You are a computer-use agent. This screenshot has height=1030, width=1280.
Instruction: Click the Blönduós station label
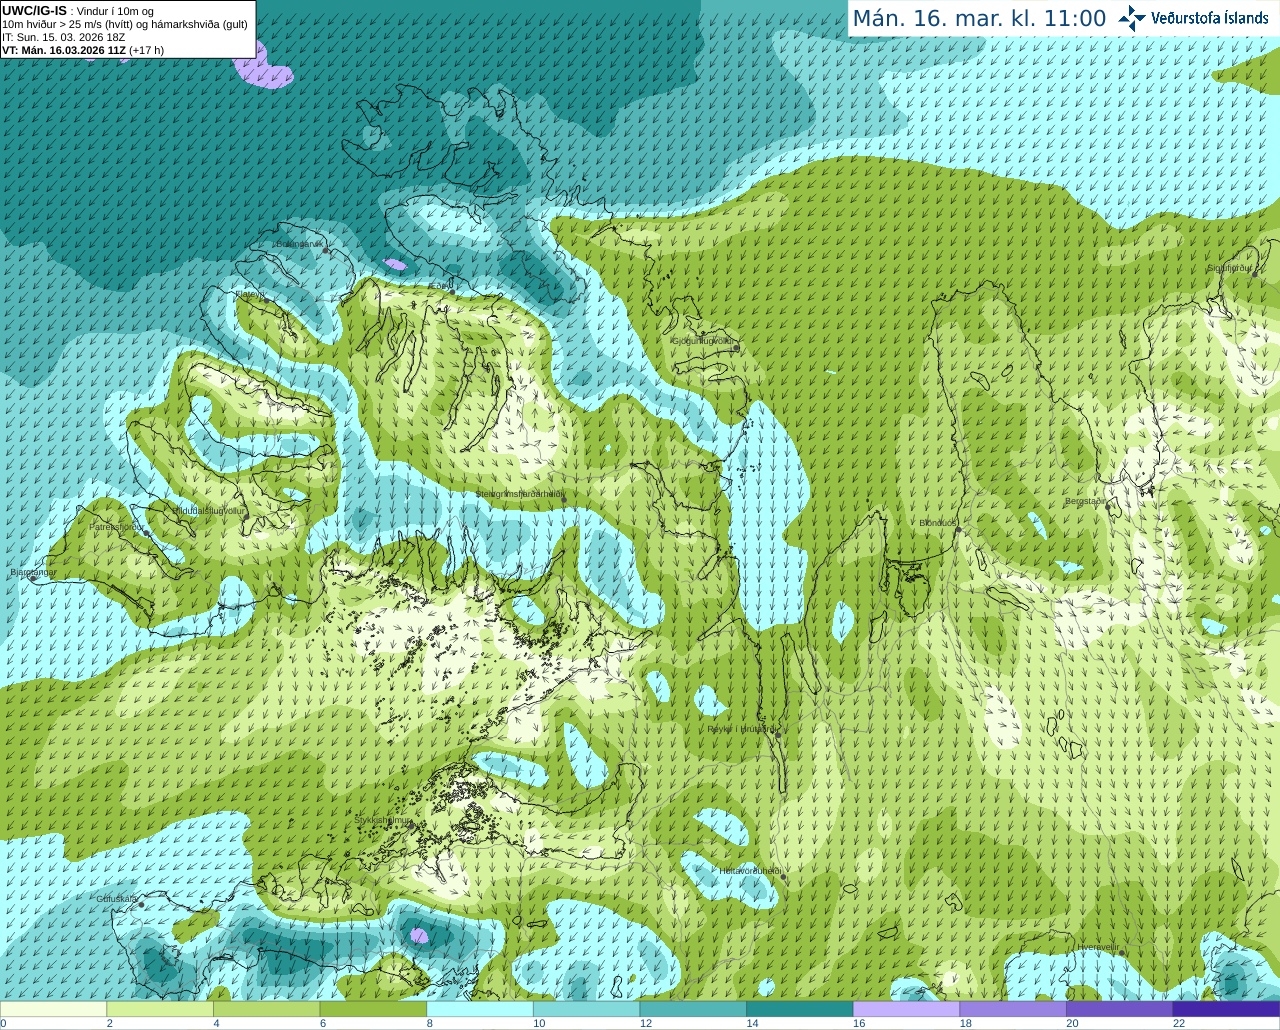pyautogui.click(x=938, y=523)
